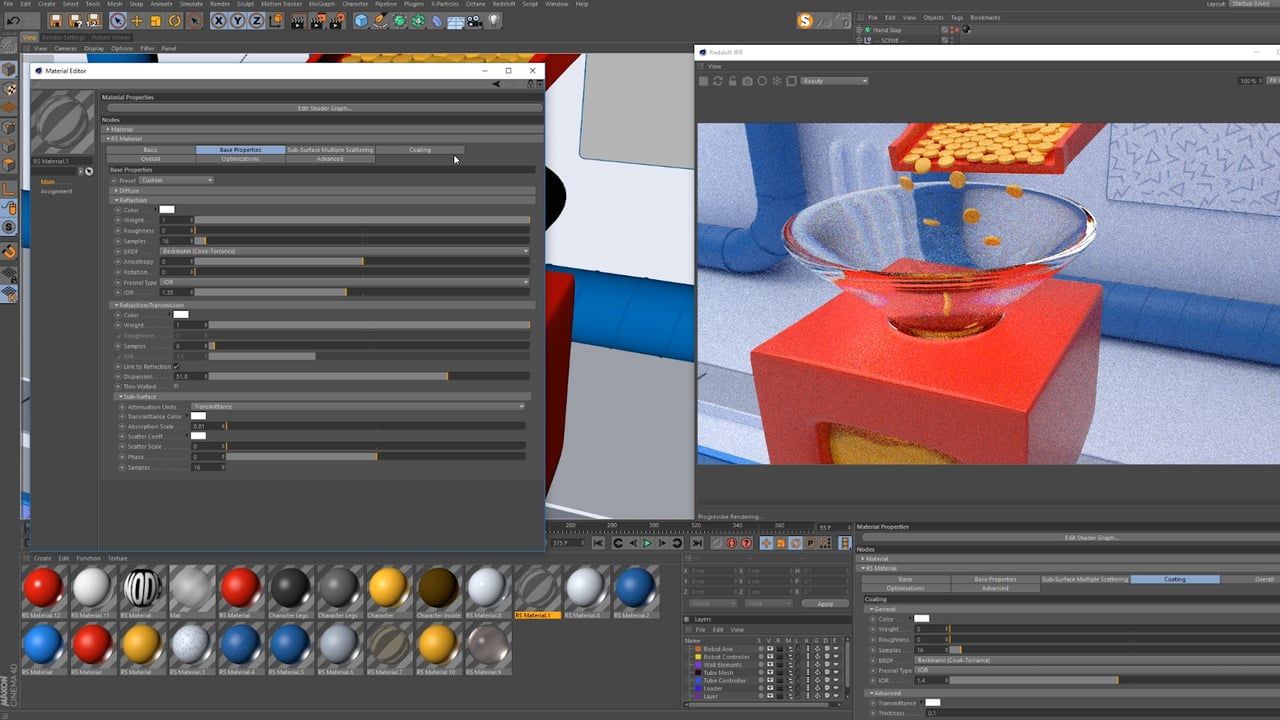Open Advanced tab in Material Editor

click(x=330, y=159)
